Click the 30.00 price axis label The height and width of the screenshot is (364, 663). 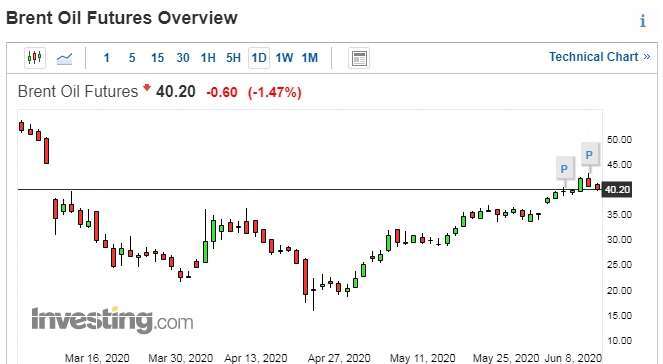pyautogui.click(x=619, y=240)
